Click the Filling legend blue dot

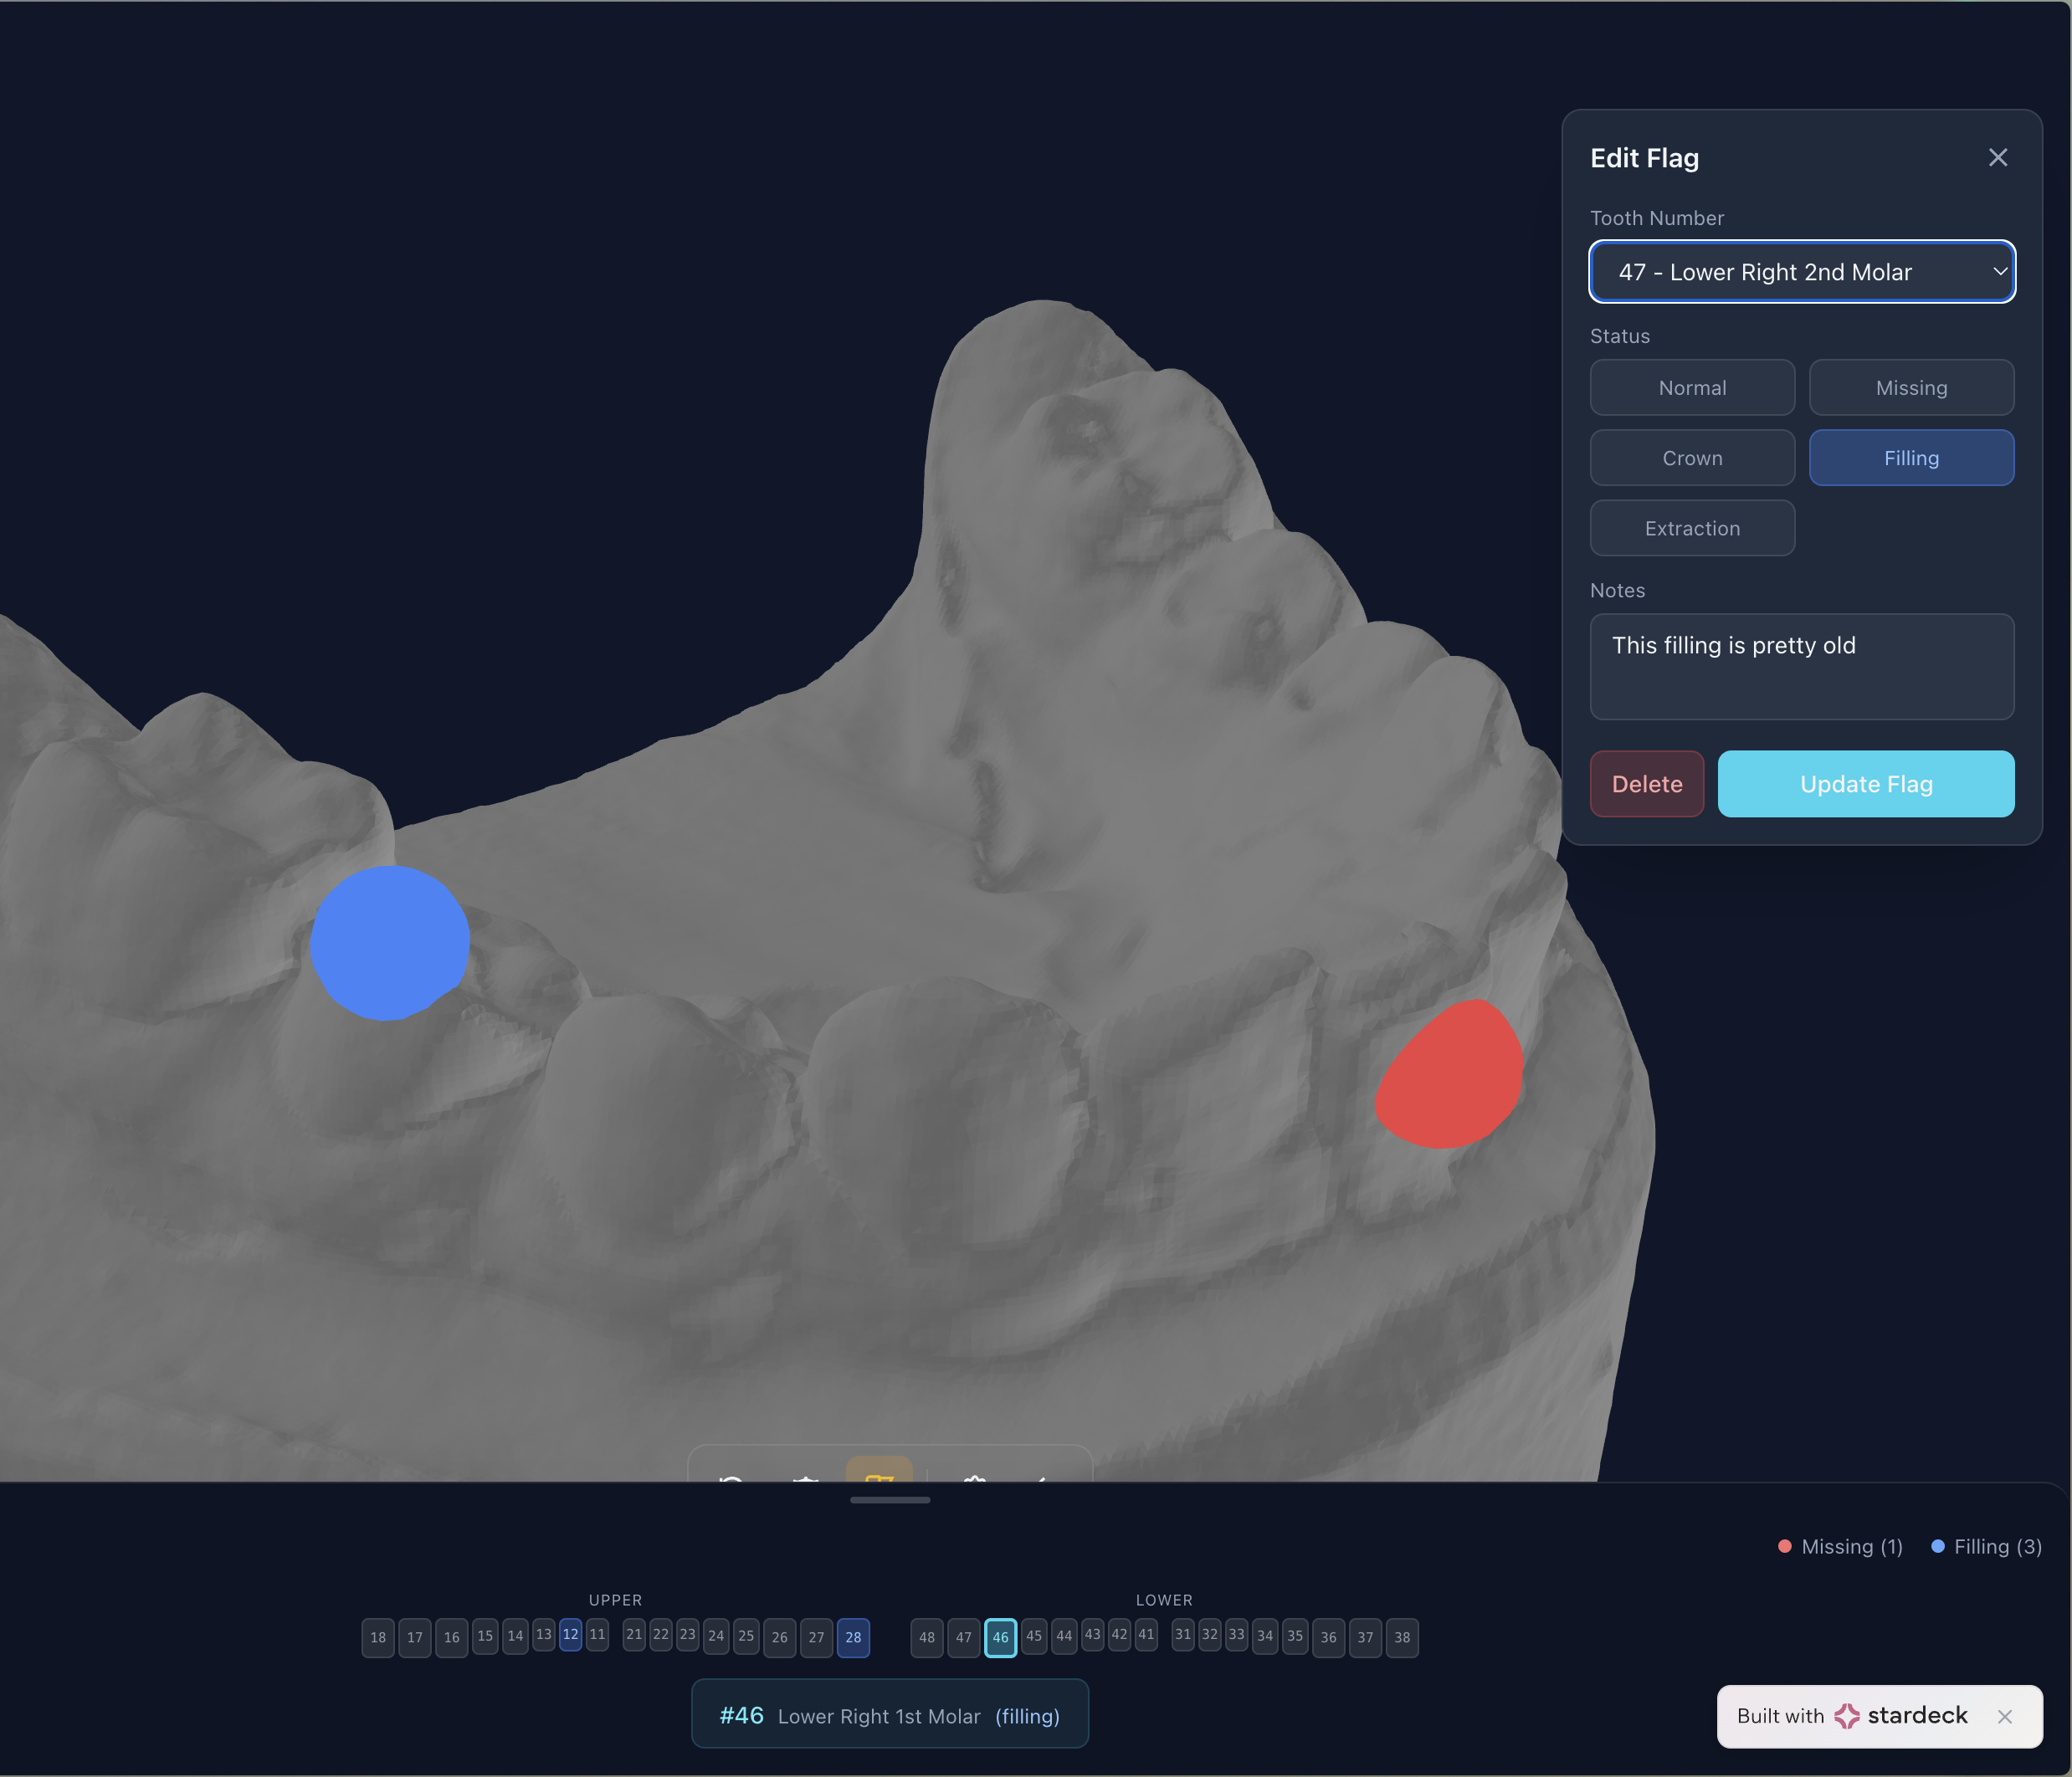coord(1937,1546)
